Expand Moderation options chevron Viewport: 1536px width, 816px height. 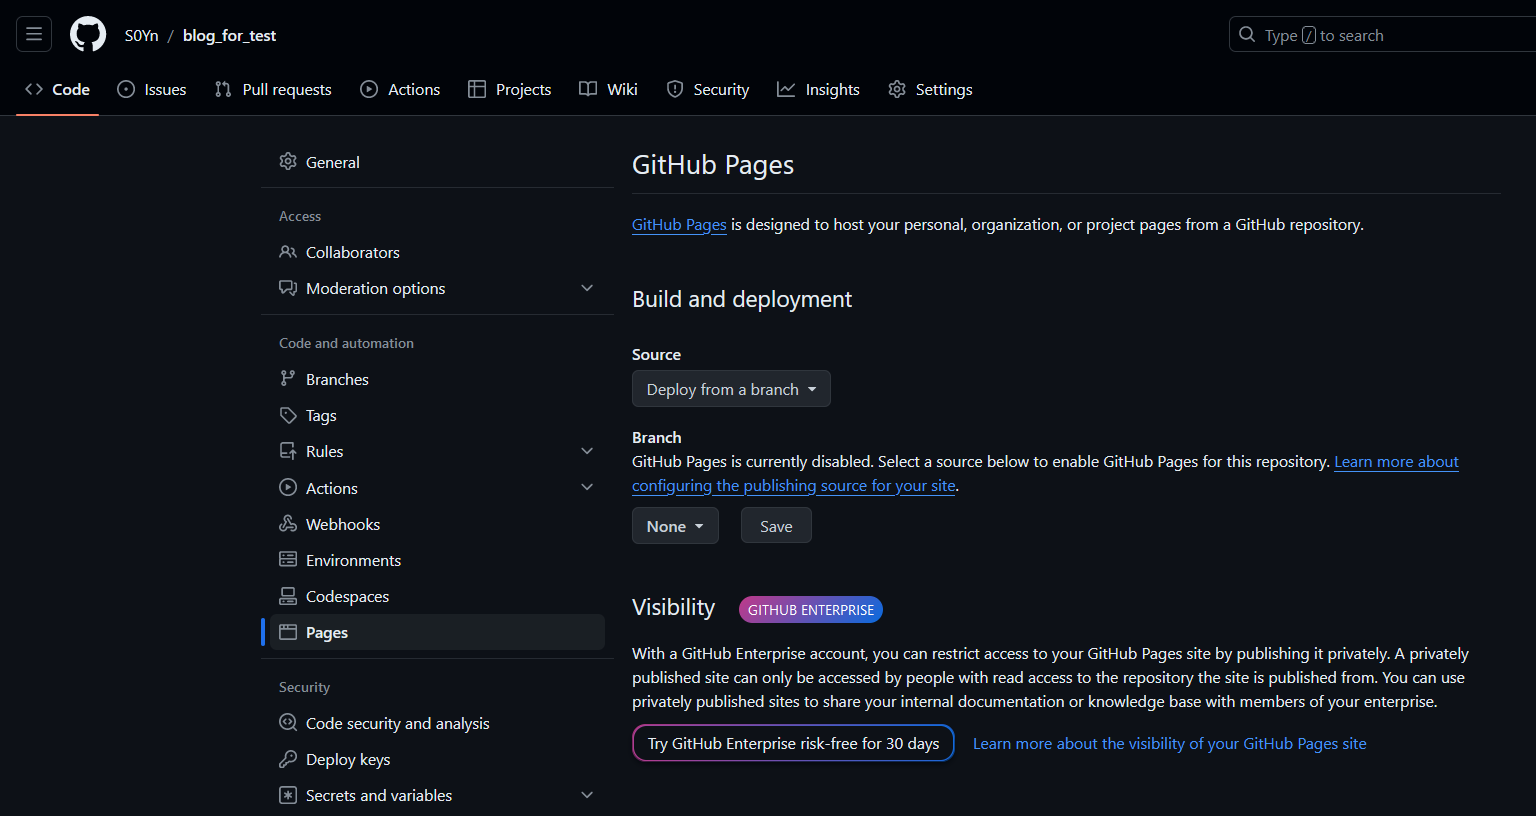[x=587, y=288]
